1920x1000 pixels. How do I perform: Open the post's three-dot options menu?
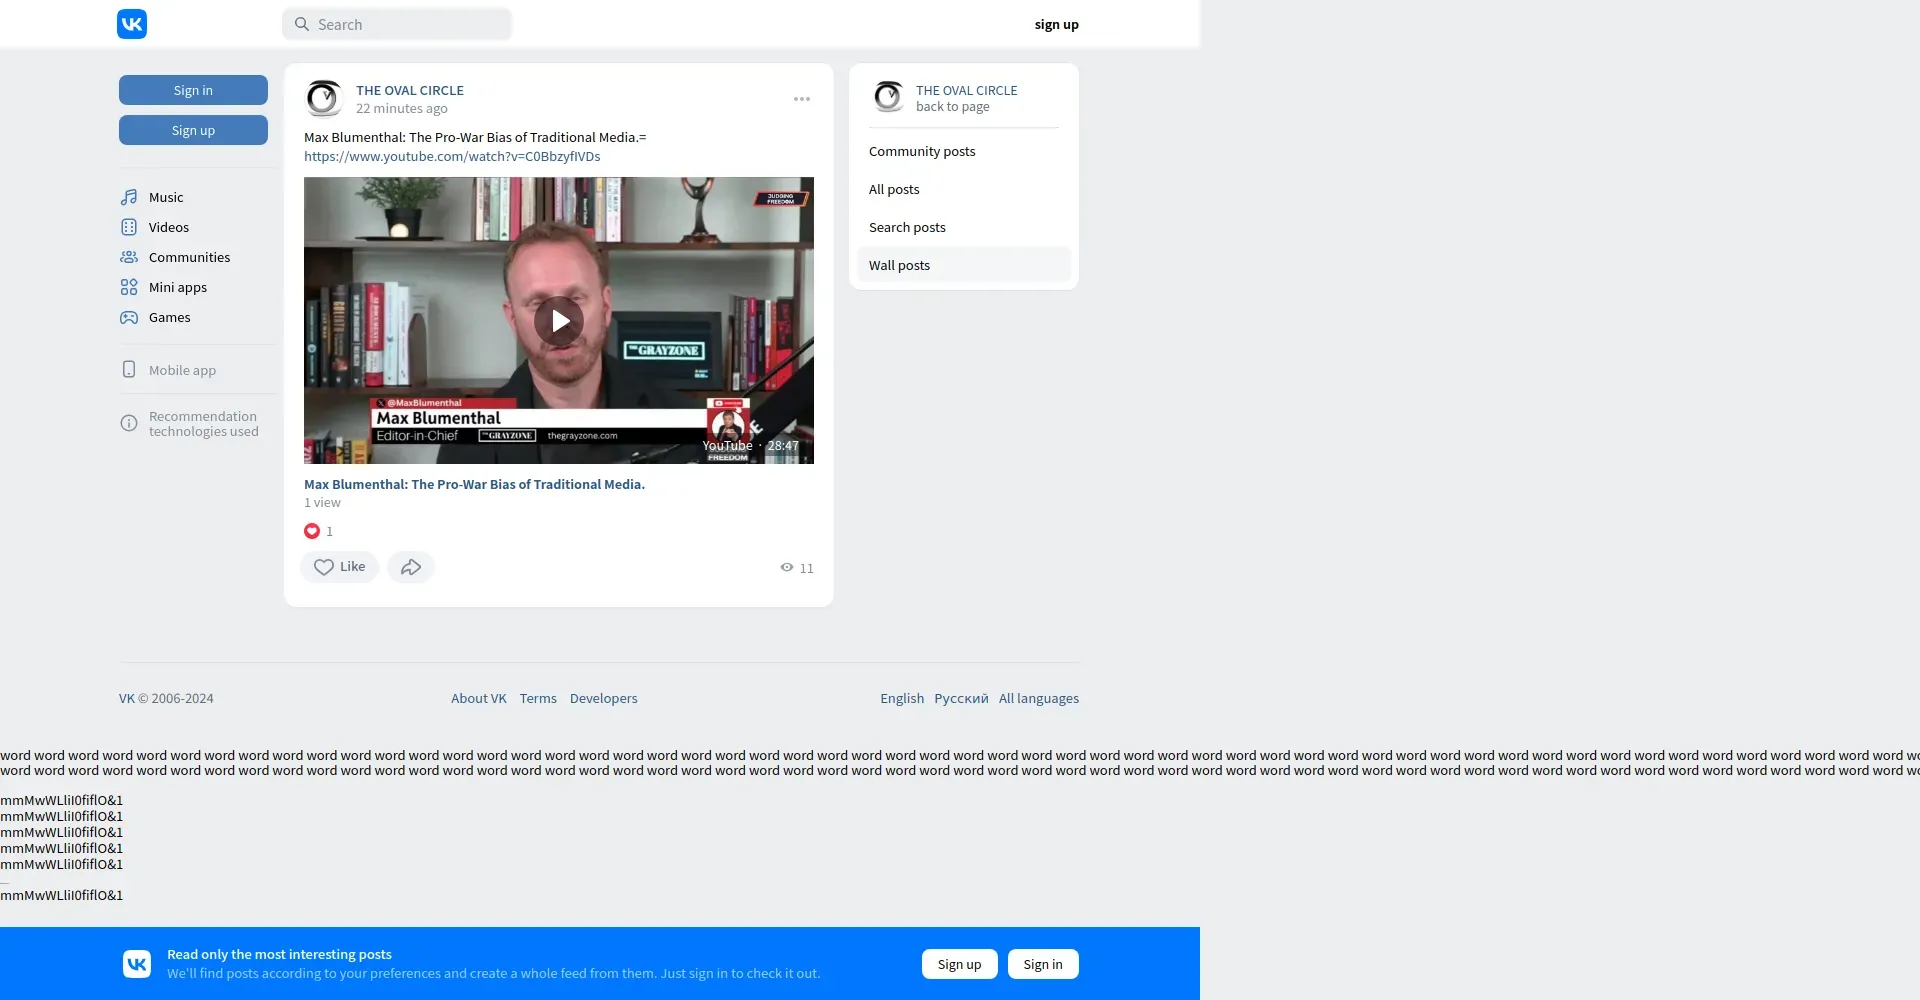click(x=802, y=99)
